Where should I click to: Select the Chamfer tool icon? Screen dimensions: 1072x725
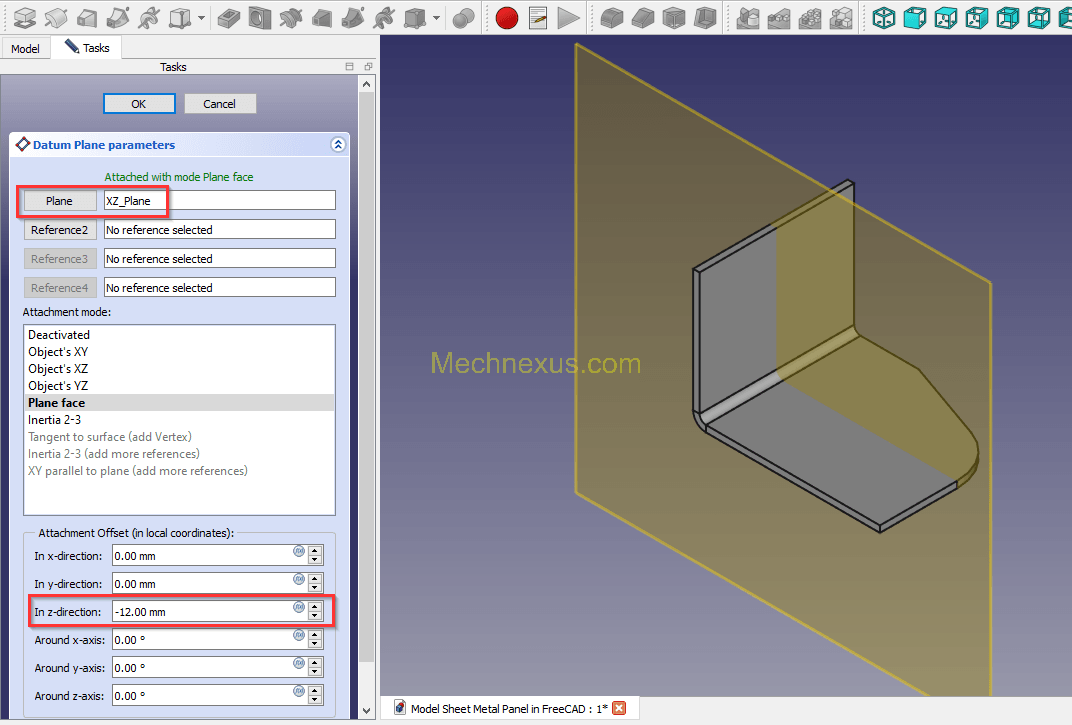pos(642,17)
